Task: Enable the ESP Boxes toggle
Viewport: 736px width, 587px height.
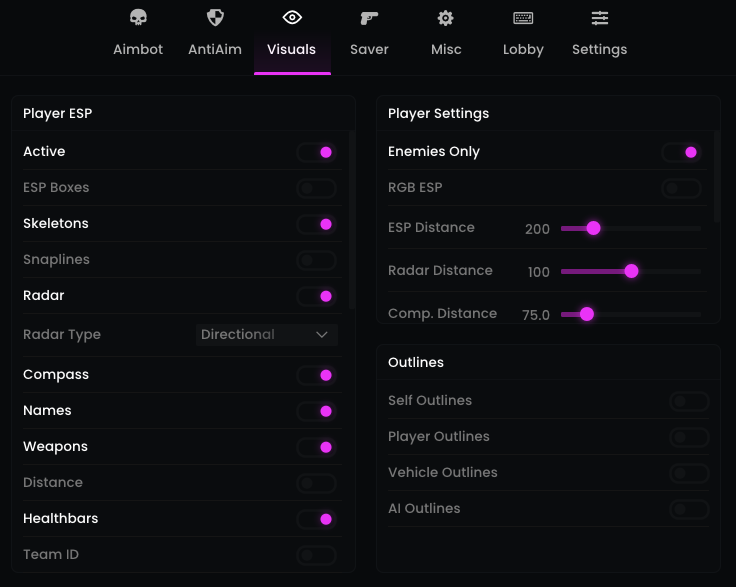Action: [316, 188]
